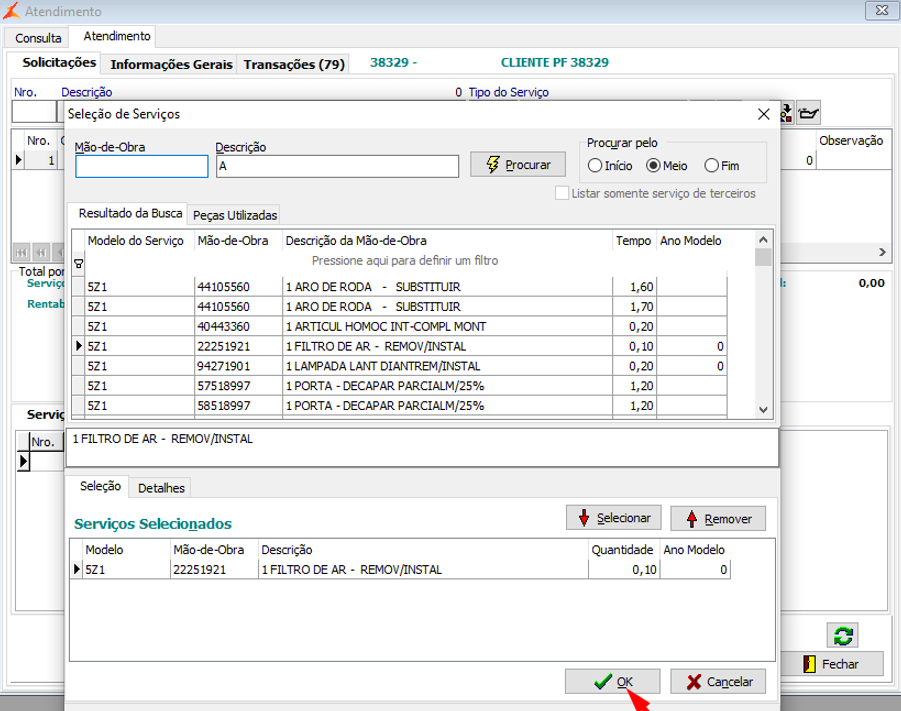Image resolution: width=901 pixels, height=711 pixels.
Task: Open the Detalhes tab
Action: pyautogui.click(x=162, y=488)
